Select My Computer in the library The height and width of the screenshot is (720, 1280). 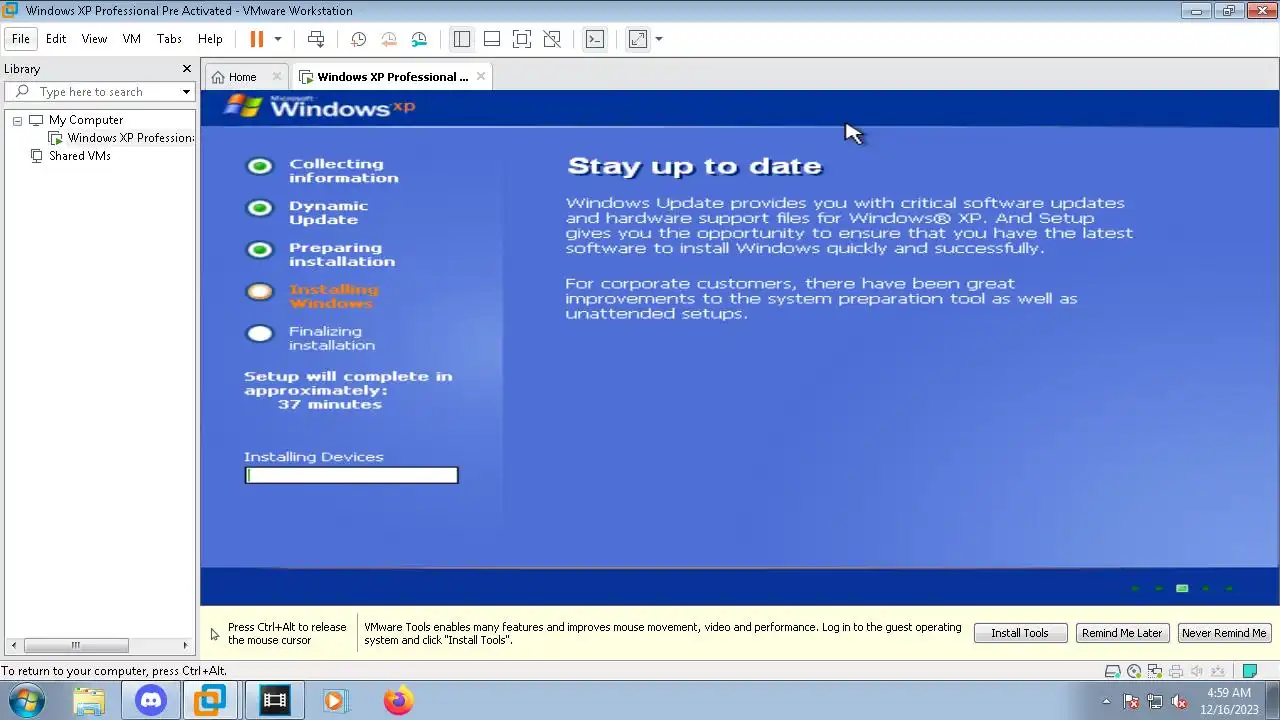click(86, 120)
